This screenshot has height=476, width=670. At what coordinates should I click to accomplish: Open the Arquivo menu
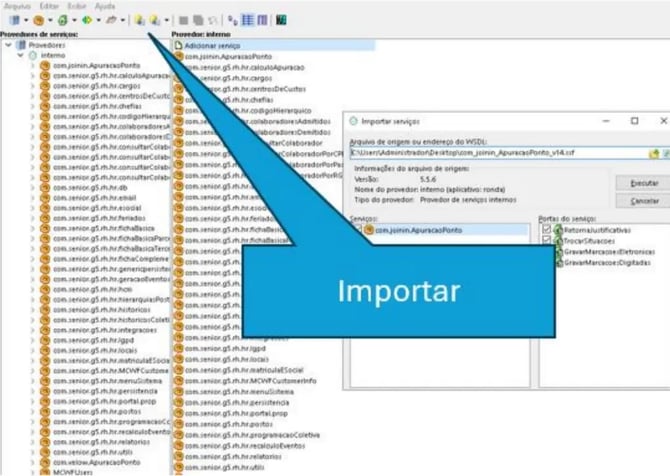pyautogui.click(x=17, y=5)
